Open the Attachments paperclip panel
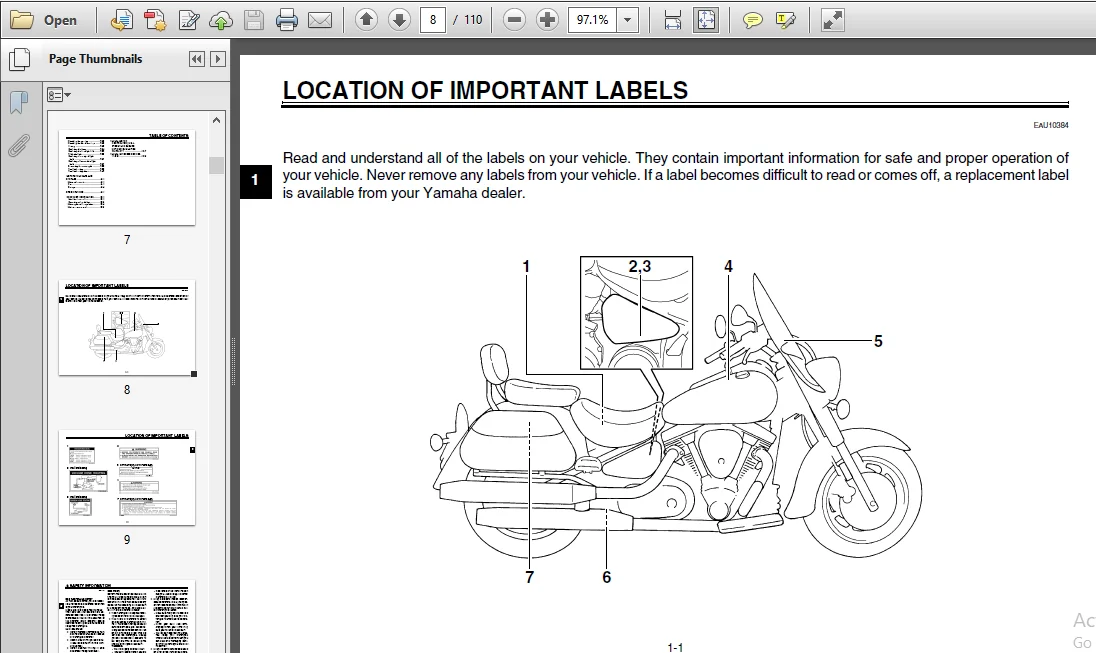Viewport: 1096px width, 653px height. coord(19,146)
